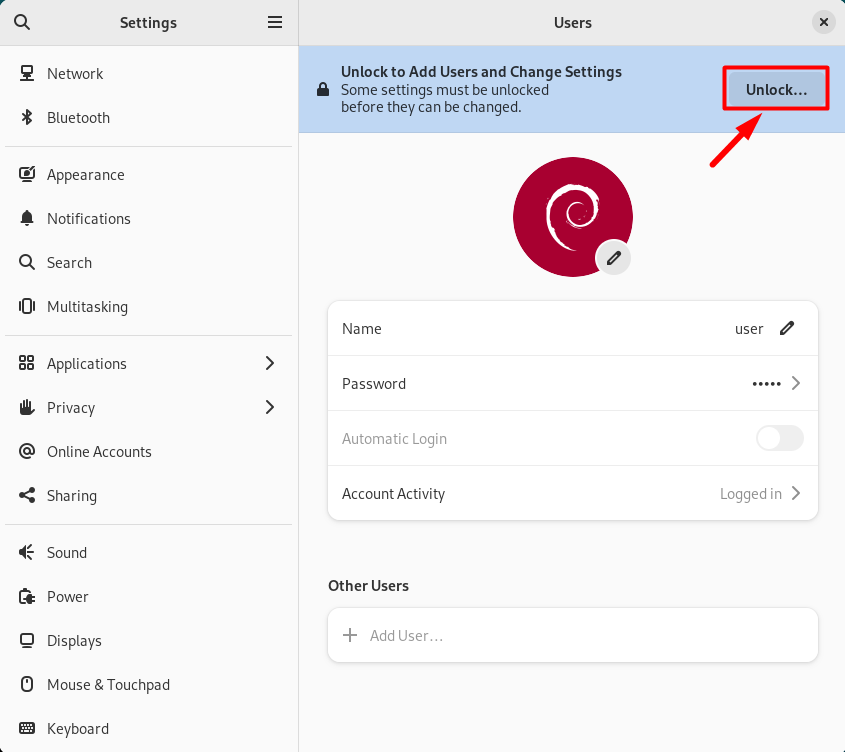The image size is (845, 752).
Task: Click the Network sidebar icon
Action: (x=26, y=73)
